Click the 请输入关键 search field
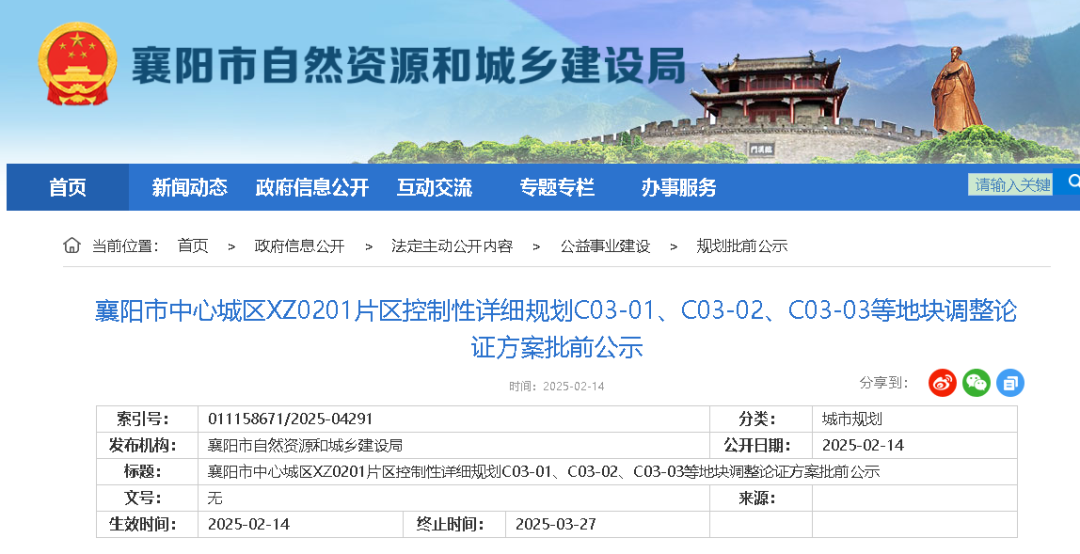The image size is (1080, 554). point(1010,184)
